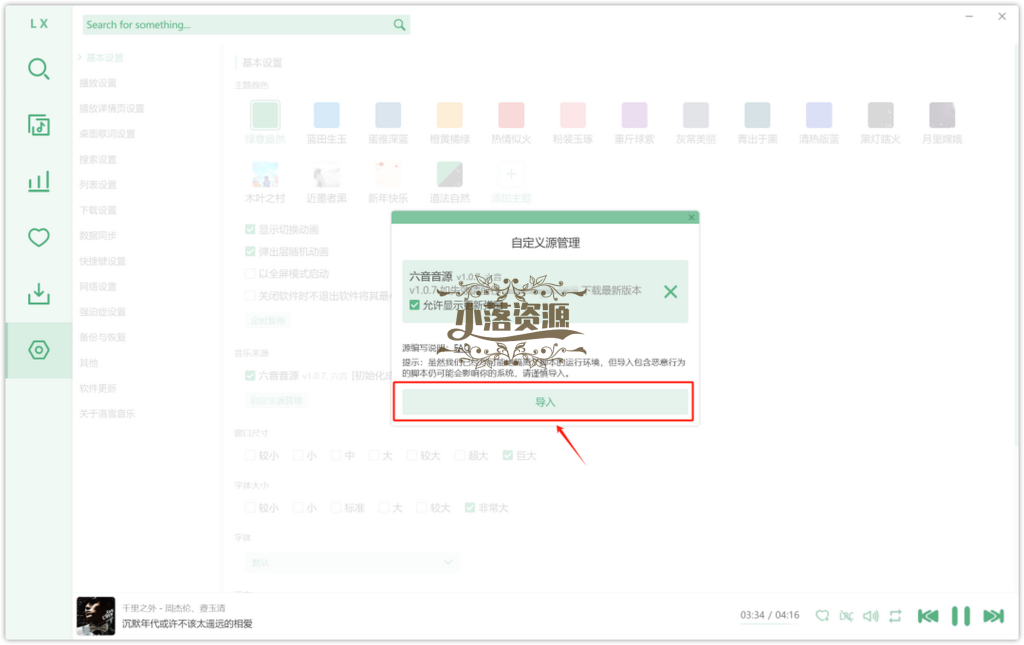Pick the 蓝田生玉 blue theme swatch
Viewport: 1024px width, 645px height.
coord(327,115)
